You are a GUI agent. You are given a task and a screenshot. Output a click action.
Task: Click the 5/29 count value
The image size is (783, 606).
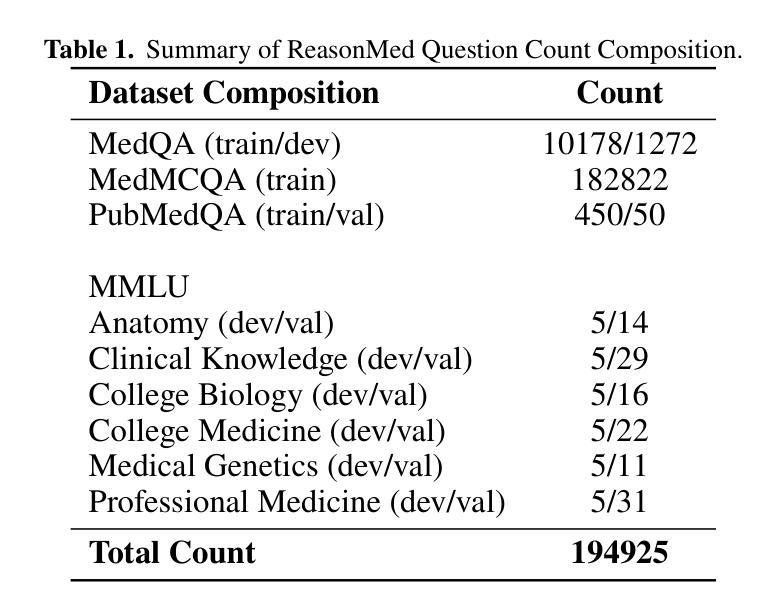tap(619, 358)
